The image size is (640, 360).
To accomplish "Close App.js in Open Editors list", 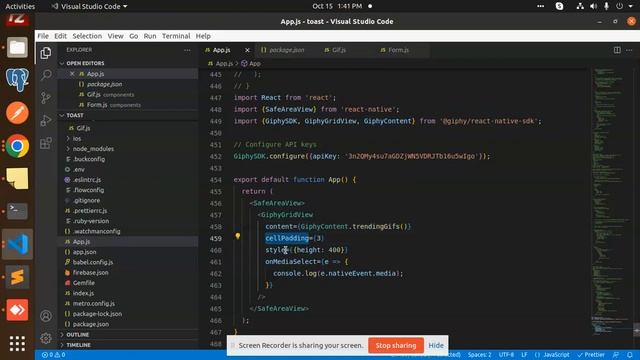I will click(x=72, y=73).
